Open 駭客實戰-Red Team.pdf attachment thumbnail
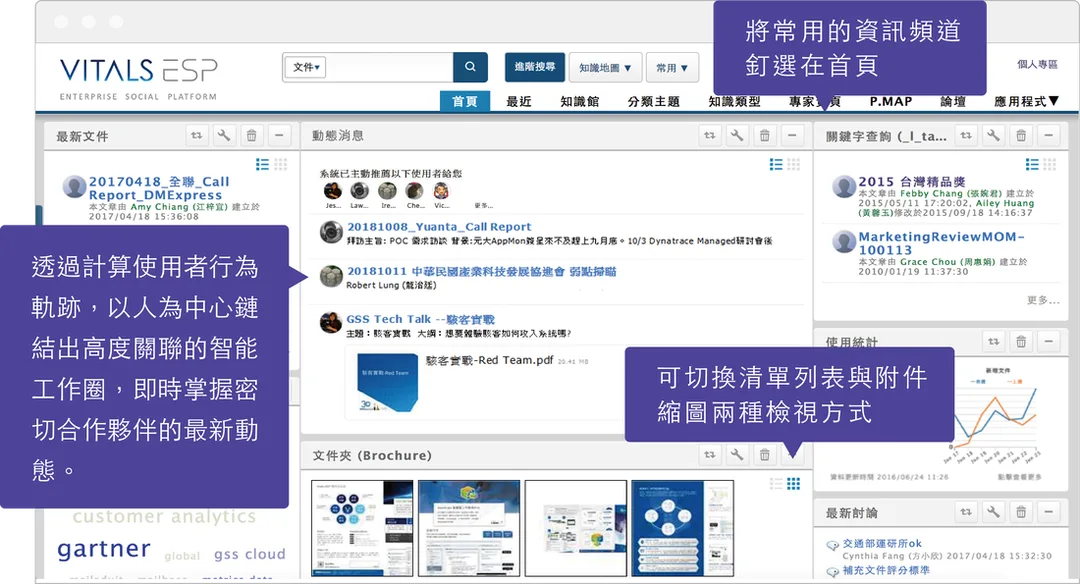Viewport: 1080px width, 584px height. (388, 383)
